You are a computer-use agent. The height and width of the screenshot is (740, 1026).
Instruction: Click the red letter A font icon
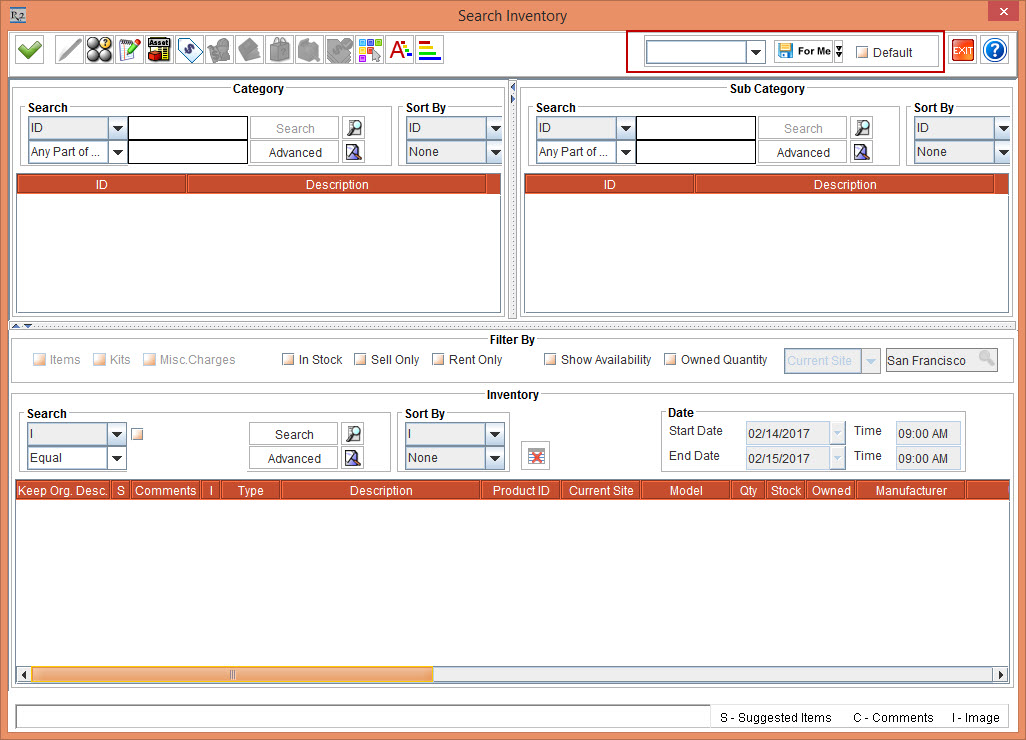400,50
